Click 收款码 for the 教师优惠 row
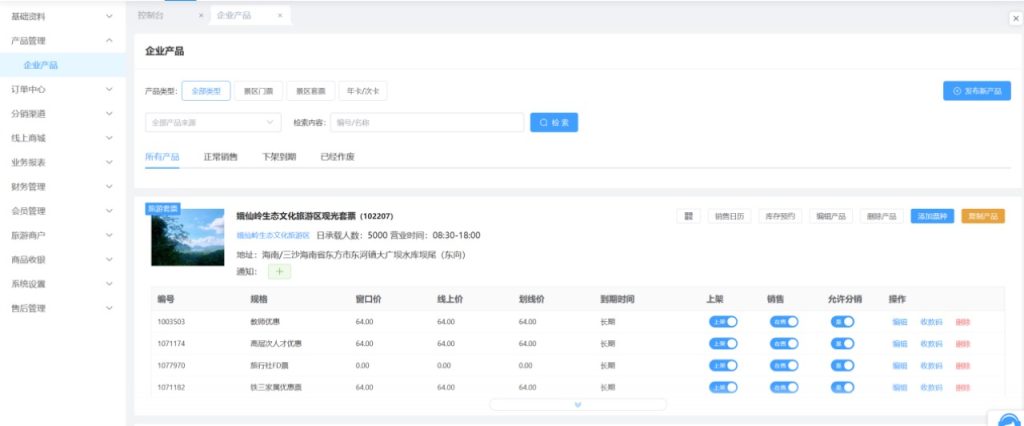The width and height of the screenshot is (1024, 426). [x=931, y=322]
